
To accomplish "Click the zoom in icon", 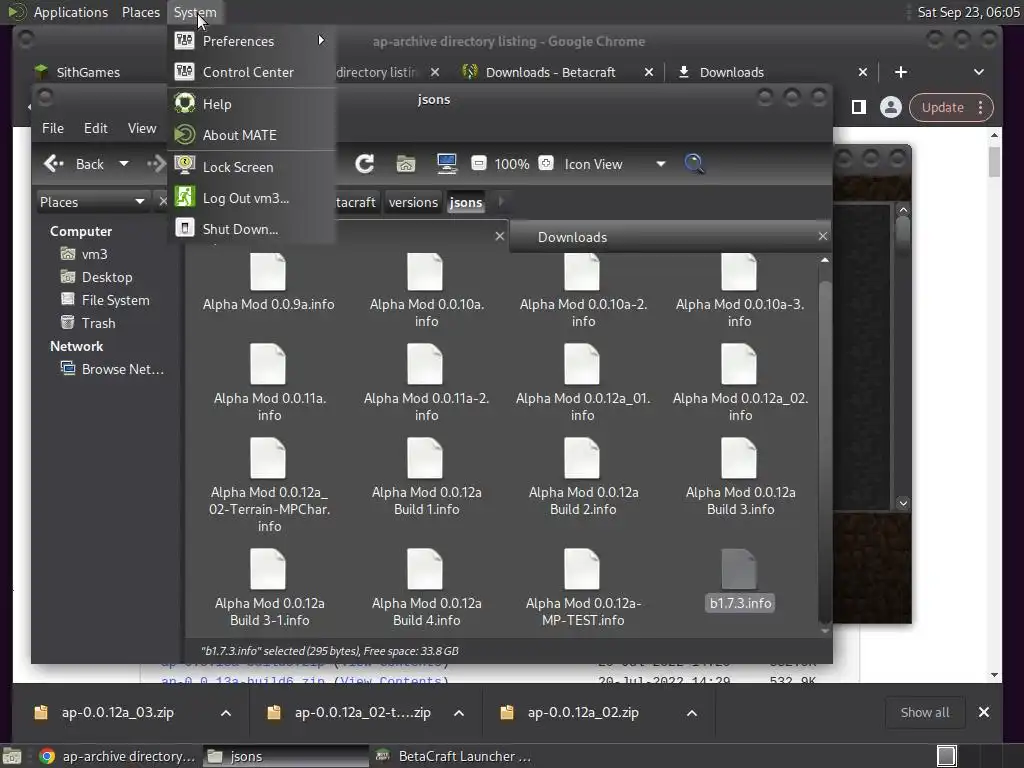I will [546, 163].
